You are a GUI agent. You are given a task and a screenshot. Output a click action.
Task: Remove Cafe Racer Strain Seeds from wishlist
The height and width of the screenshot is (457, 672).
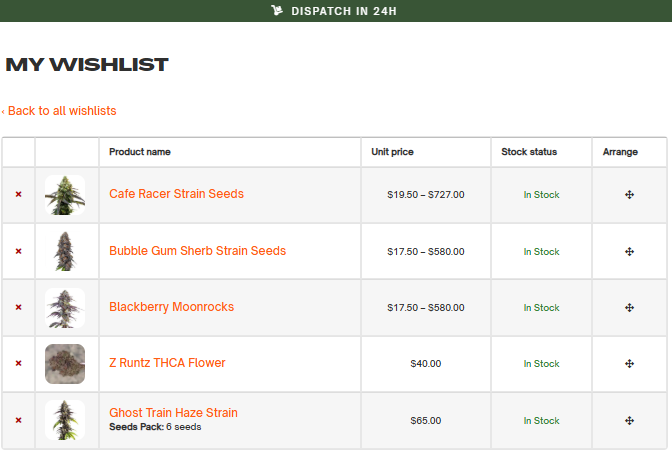(18, 194)
